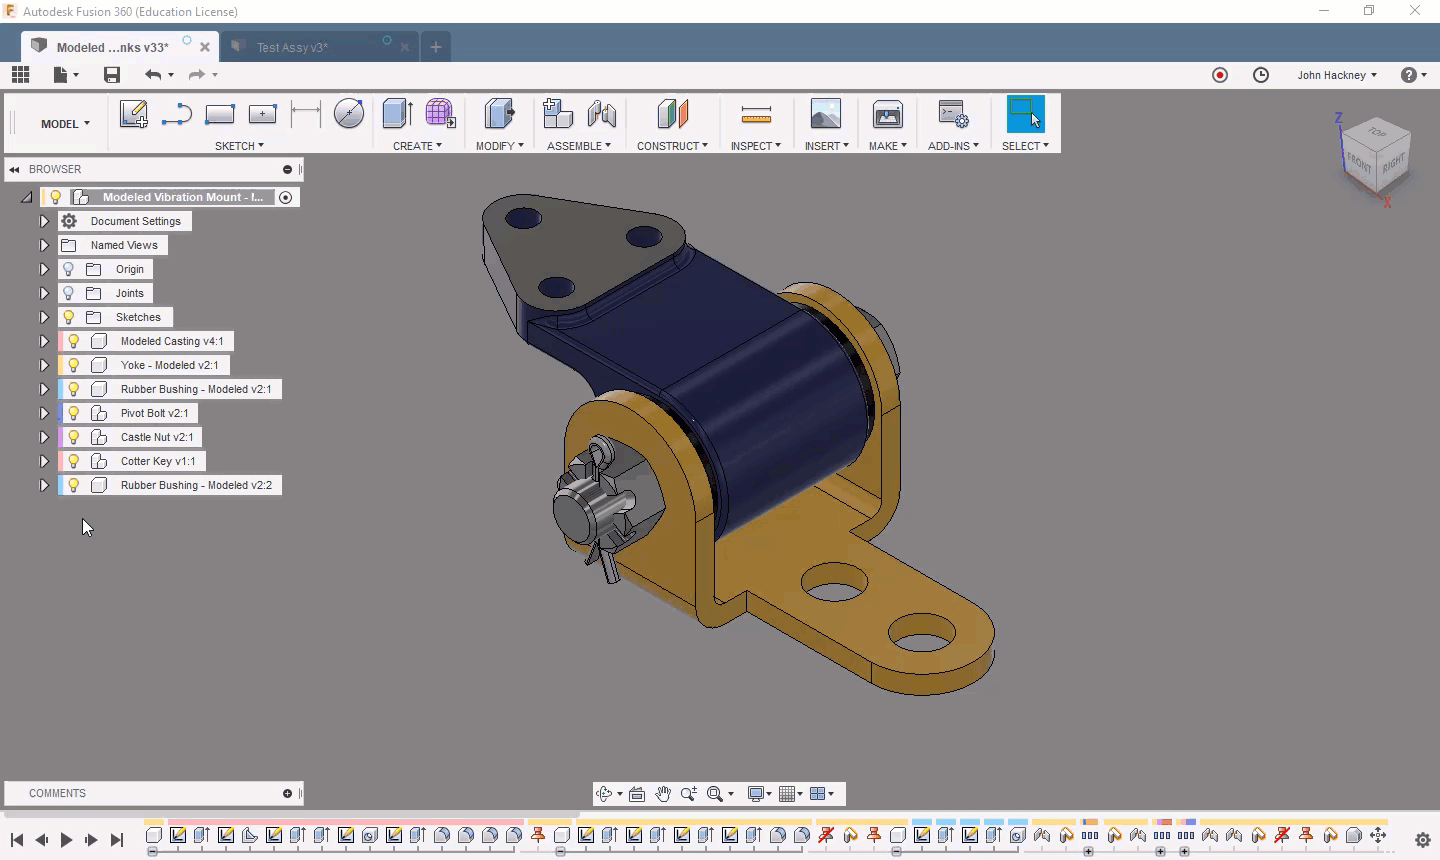Select the Measure inspect tool
Screen dimensions: 1440x860
(x=756, y=115)
